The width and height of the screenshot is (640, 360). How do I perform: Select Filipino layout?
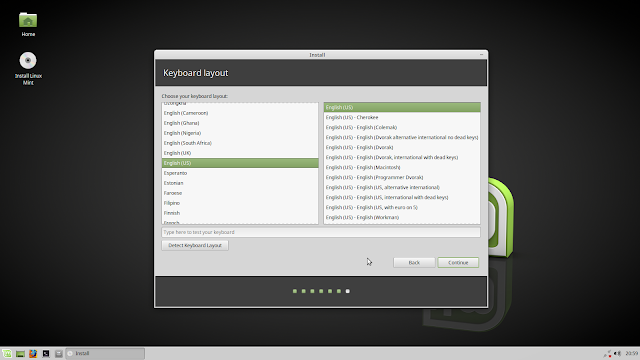(x=240, y=203)
